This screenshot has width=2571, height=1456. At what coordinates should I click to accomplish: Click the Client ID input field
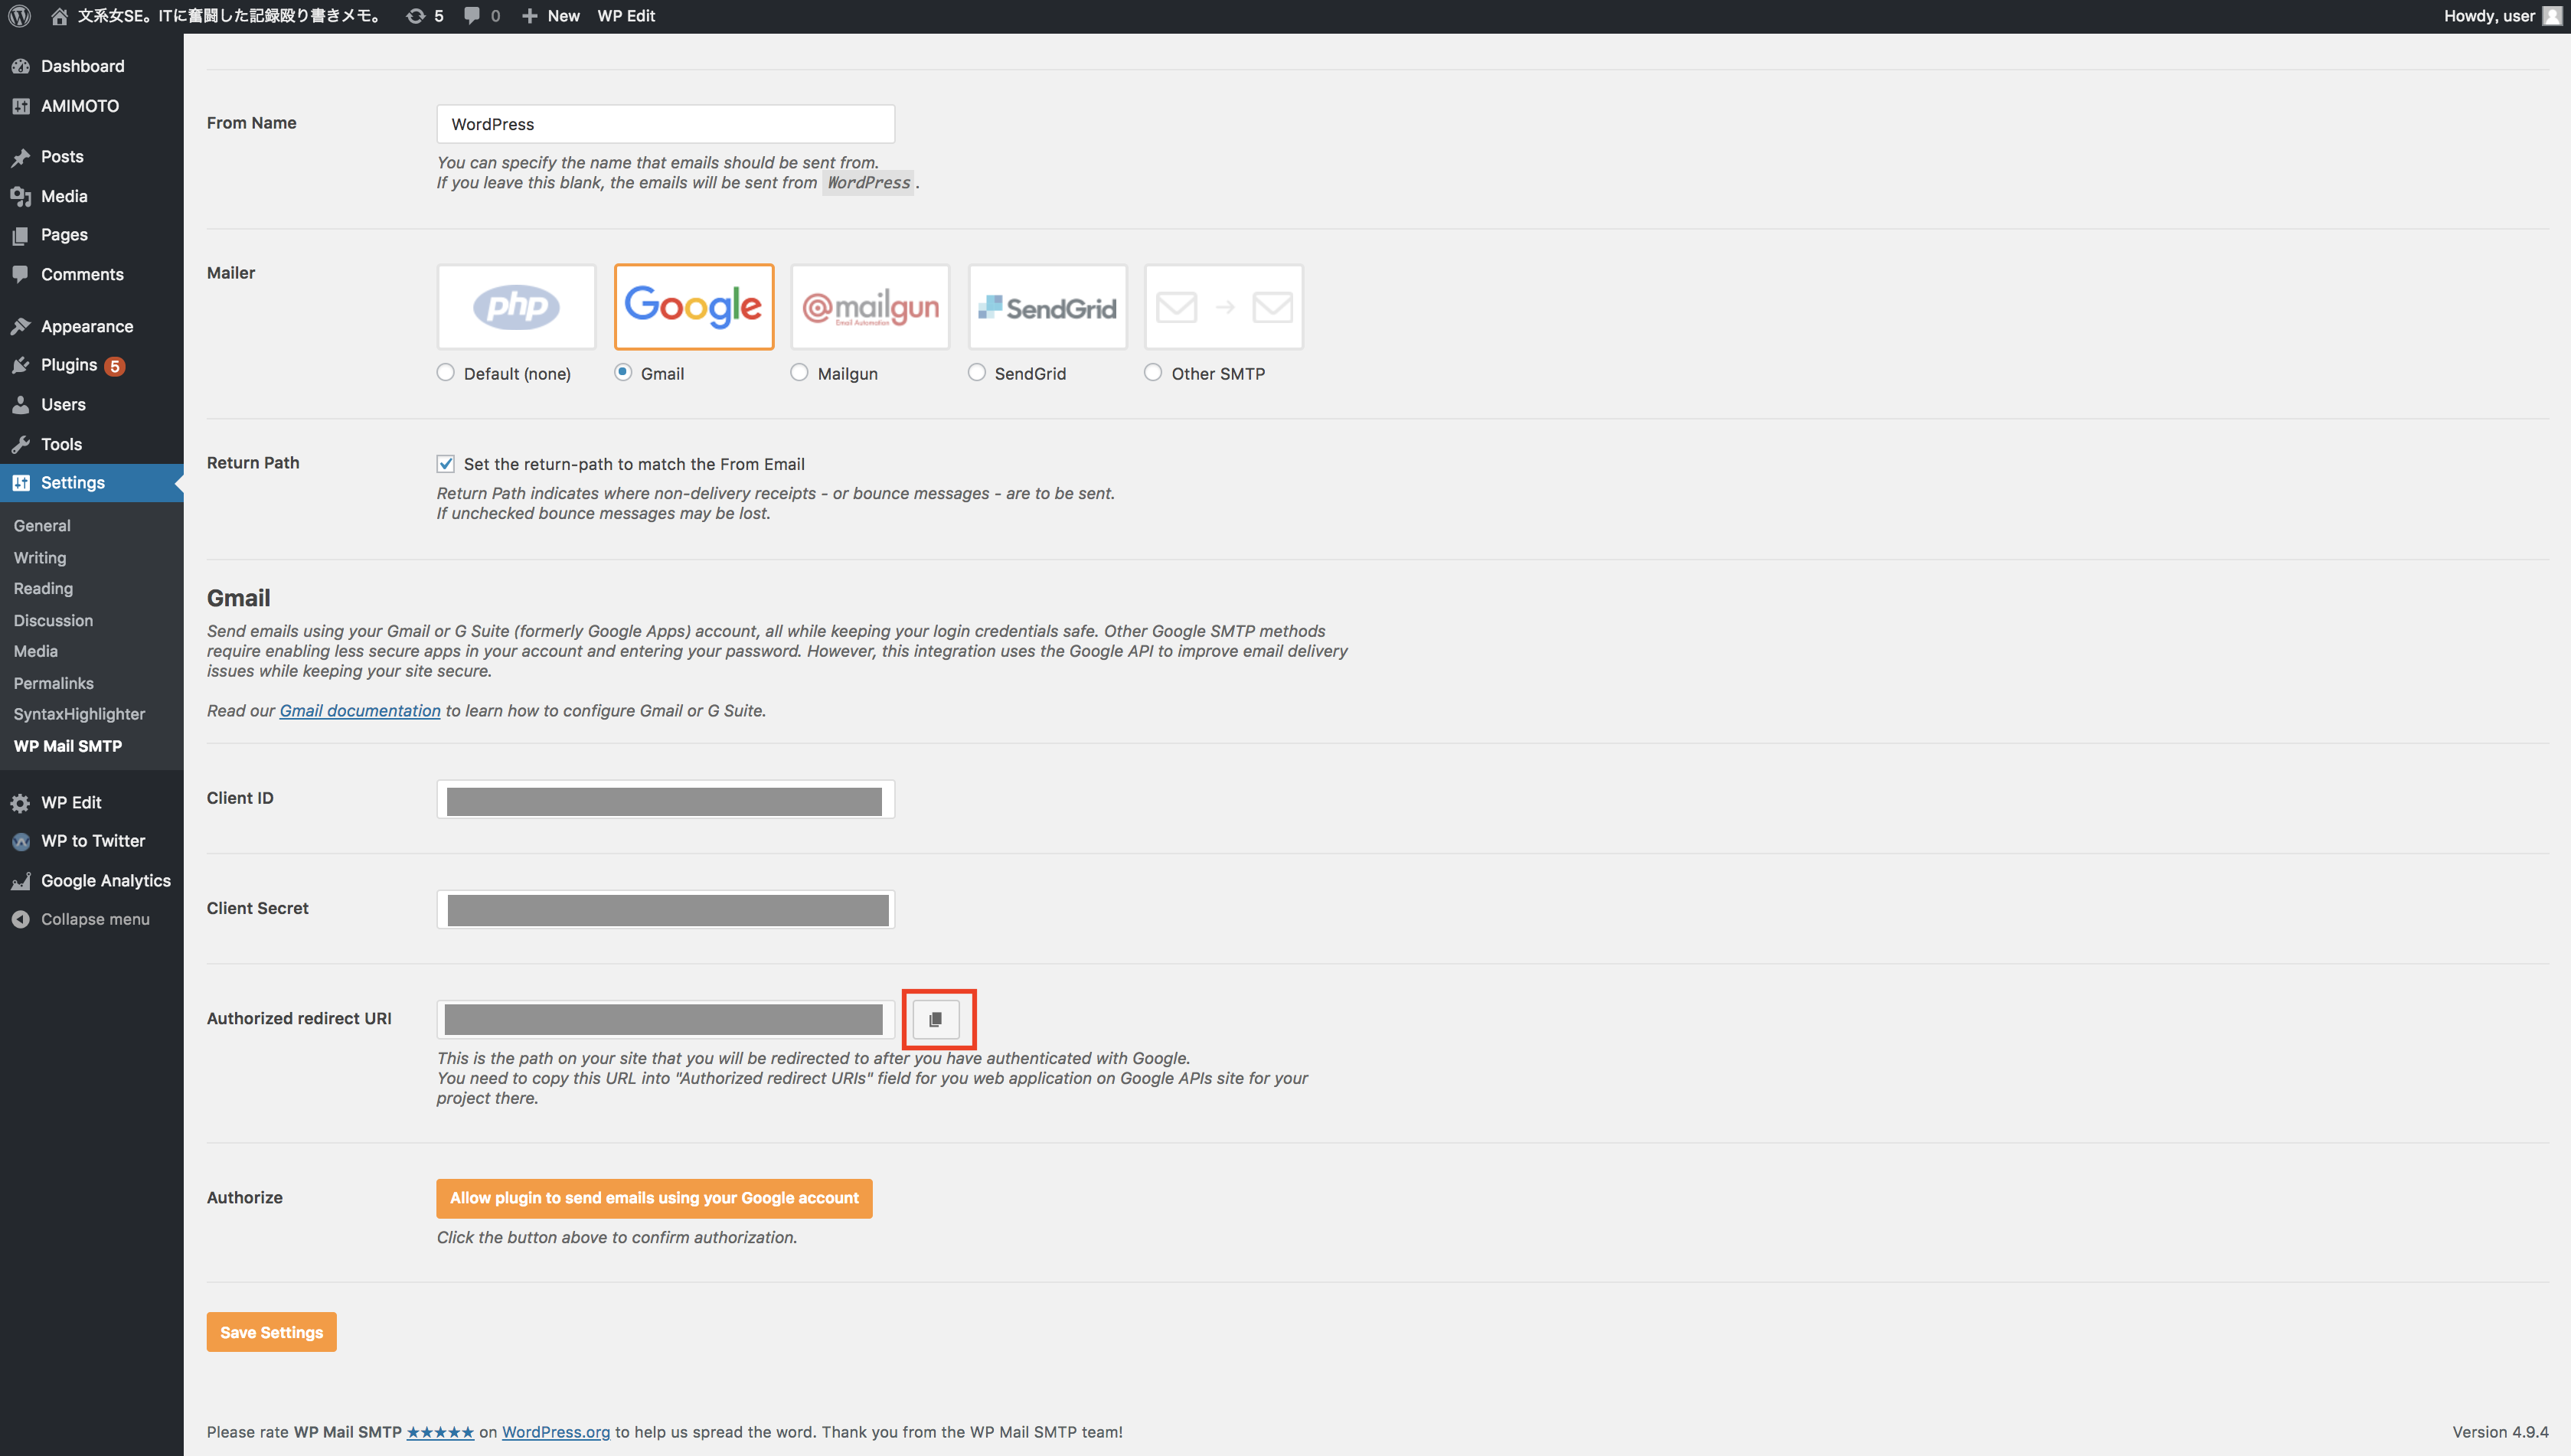pos(666,800)
